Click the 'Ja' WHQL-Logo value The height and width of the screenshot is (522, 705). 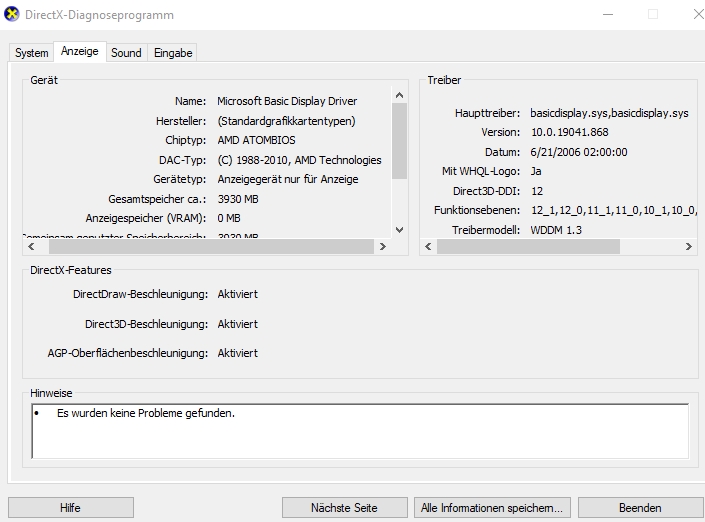point(536,171)
